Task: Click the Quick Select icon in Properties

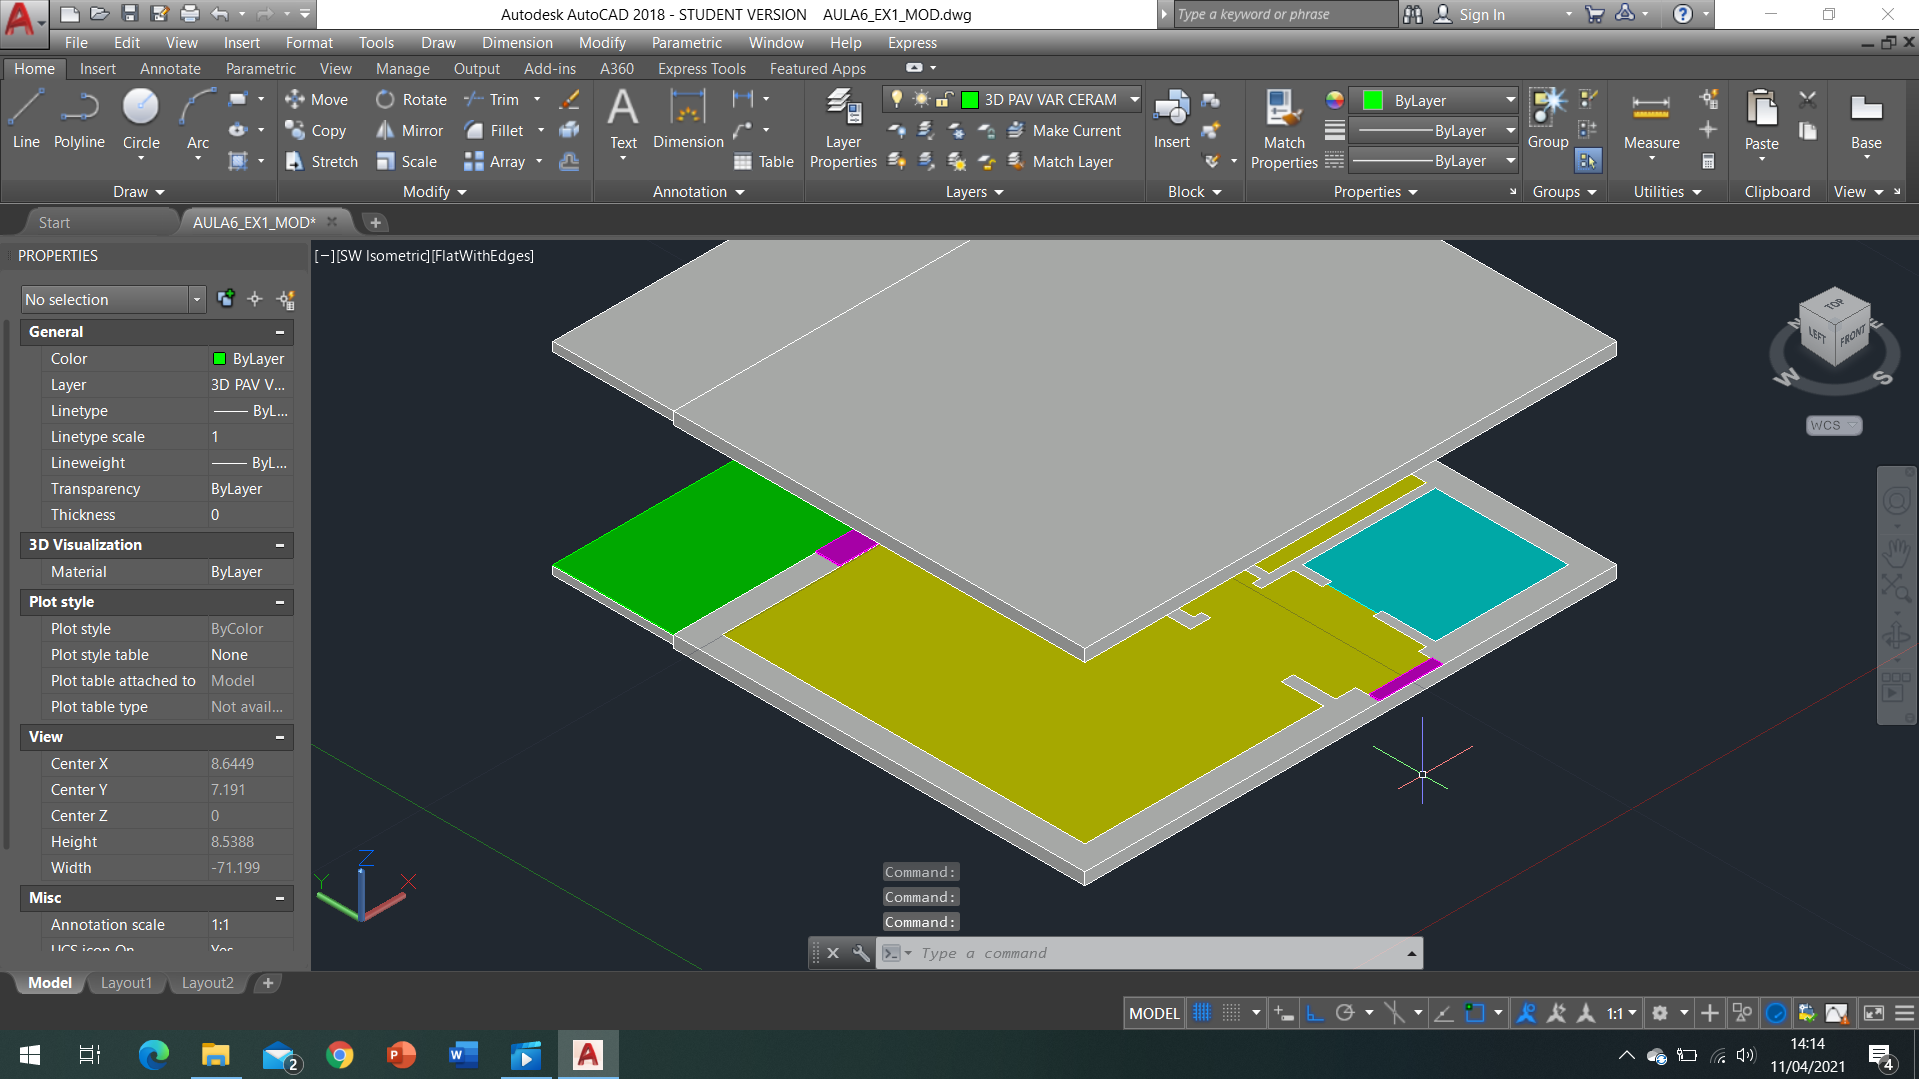Action: (286, 299)
